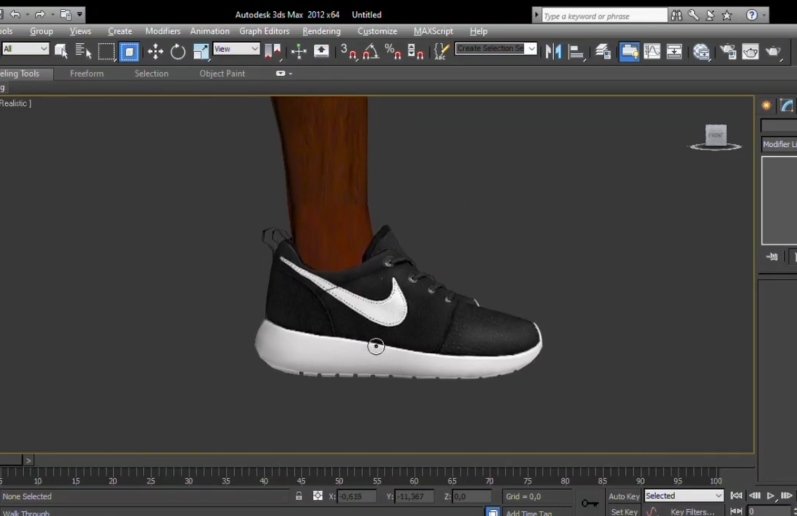Open the 'View' reference coordinate dropdown
This screenshot has width=797, height=516.
[x=236, y=49]
